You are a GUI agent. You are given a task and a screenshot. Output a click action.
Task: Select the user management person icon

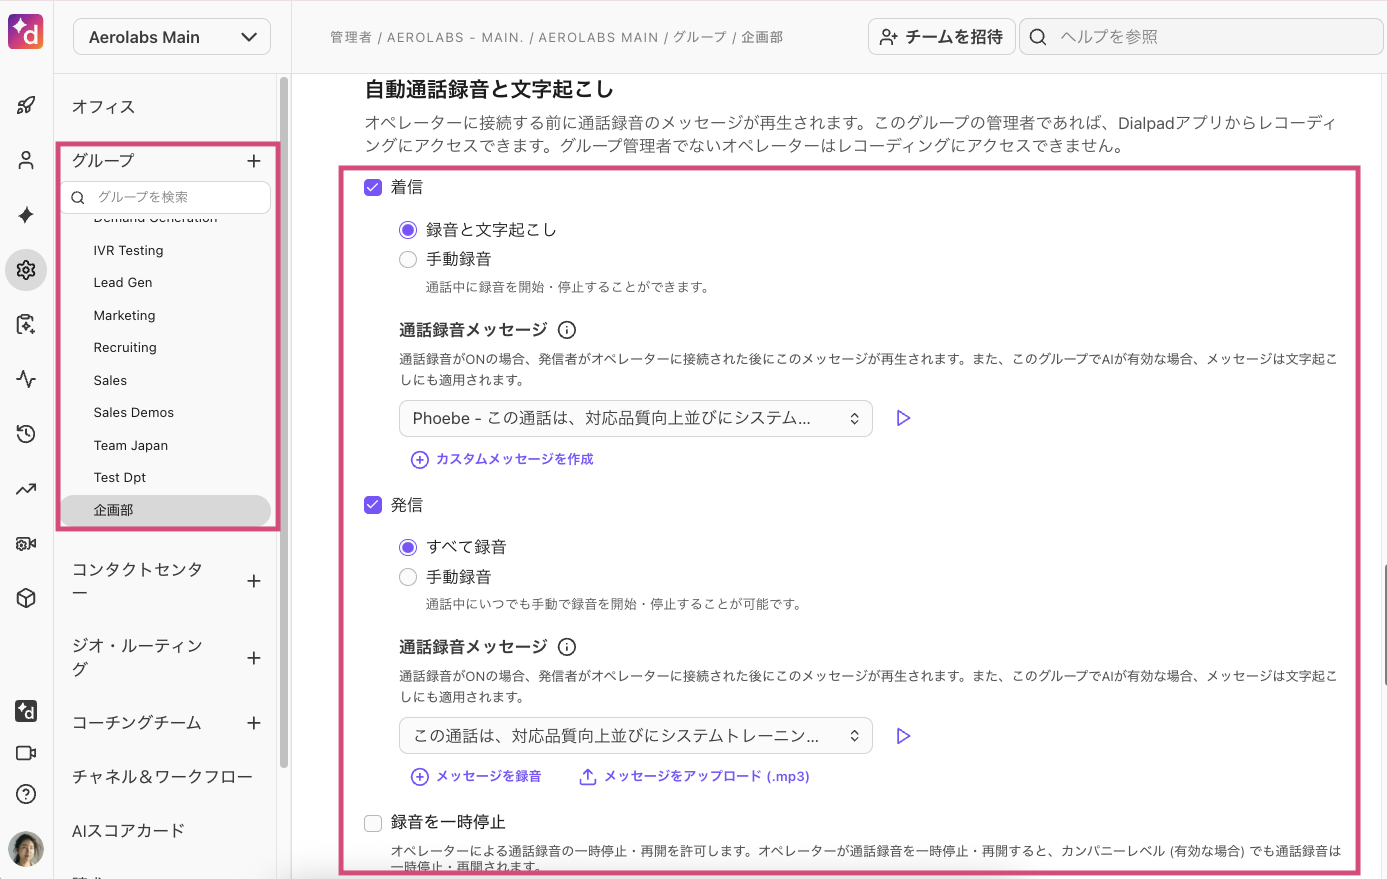[x=26, y=159]
